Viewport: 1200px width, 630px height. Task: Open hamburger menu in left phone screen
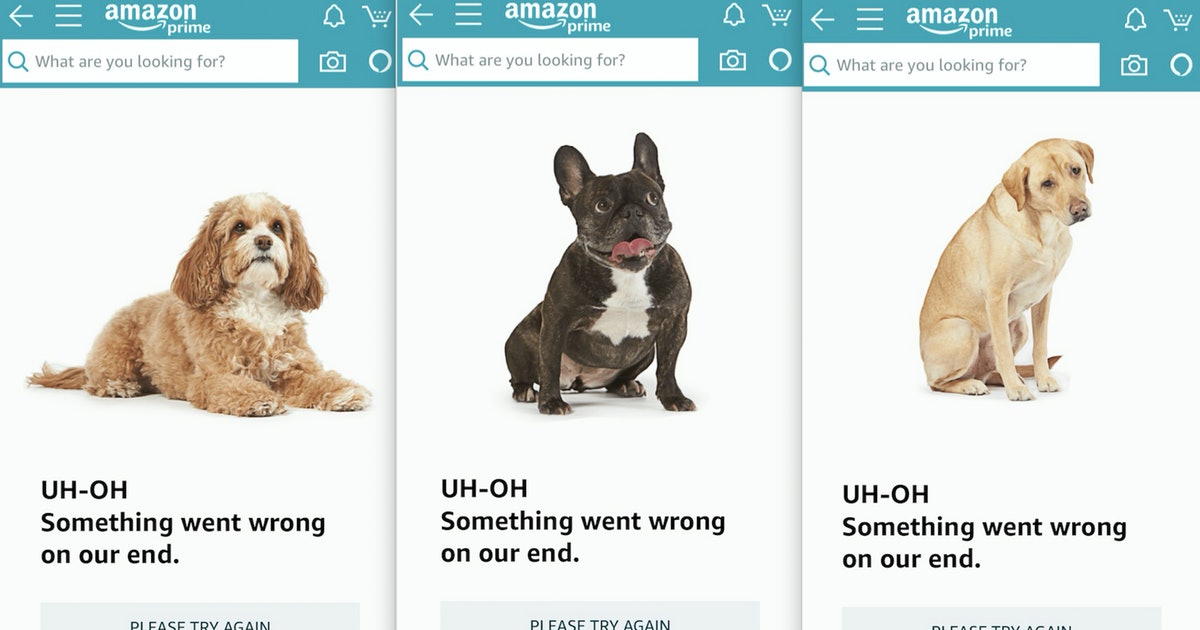click(x=68, y=16)
